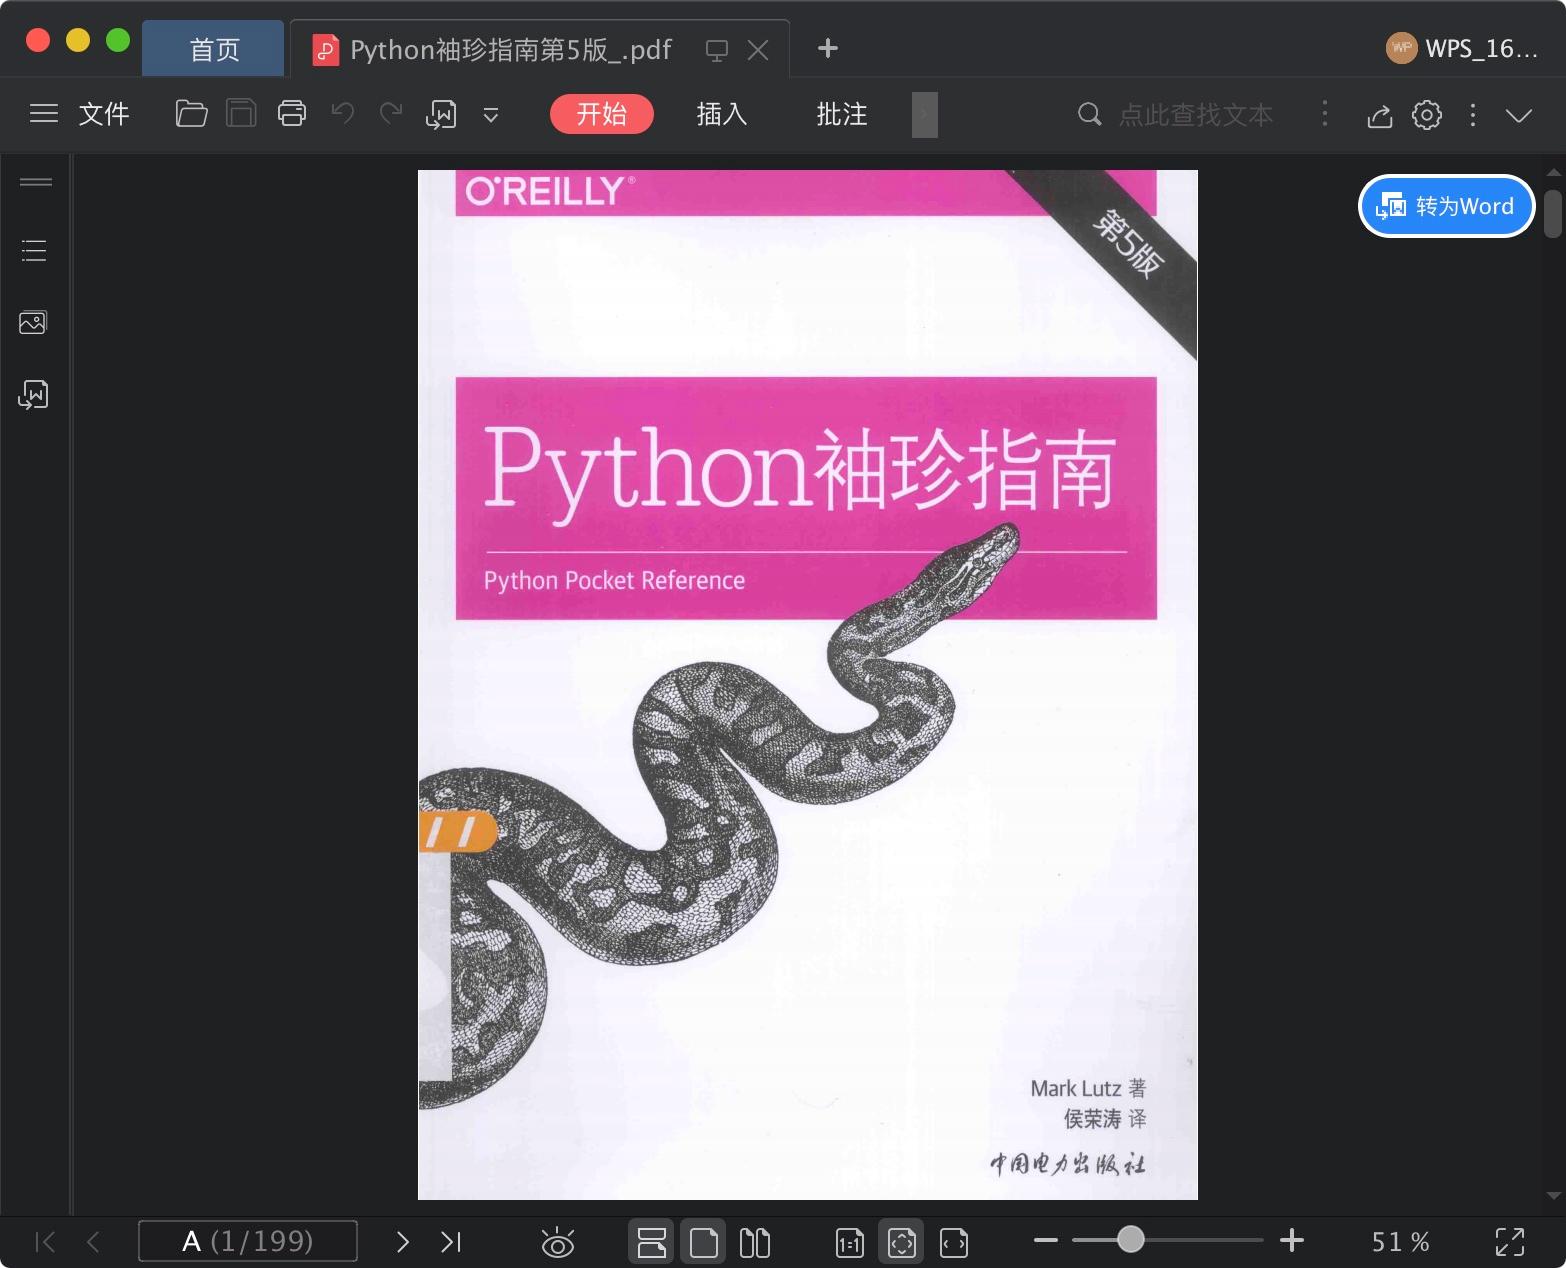Select two-page view
The width and height of the screenshot is (1566, 1268).
tap(755, 1243)
